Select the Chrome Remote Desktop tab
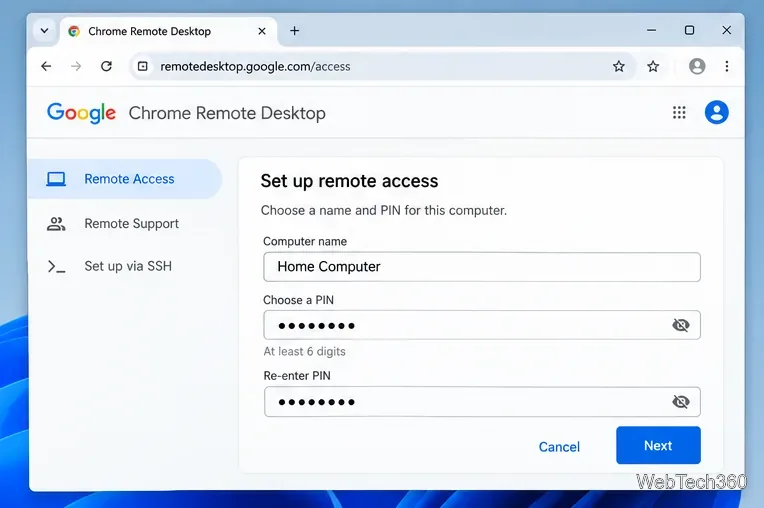The height and width of the screenshot is (508, 764). 168,31
